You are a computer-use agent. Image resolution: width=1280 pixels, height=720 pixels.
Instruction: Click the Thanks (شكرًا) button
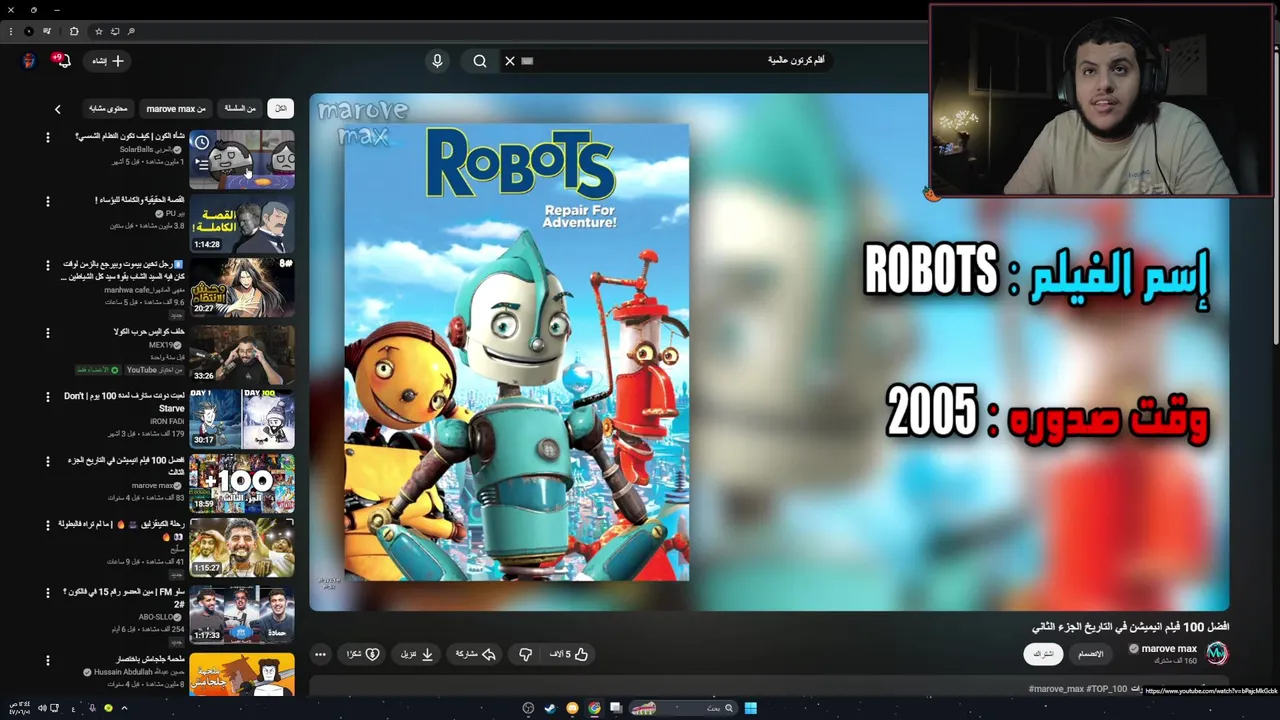(x=363, y=654)
